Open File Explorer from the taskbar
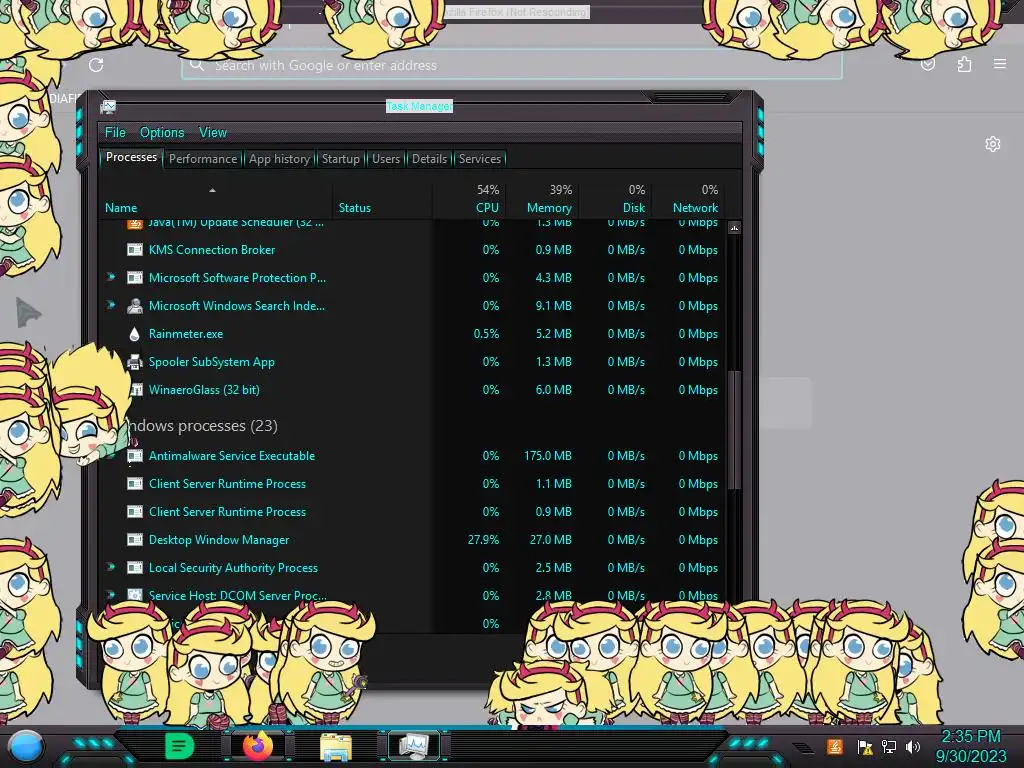The width and height of the screenshot is (1024, 768). pyautogui.click(x=336, y=747)
